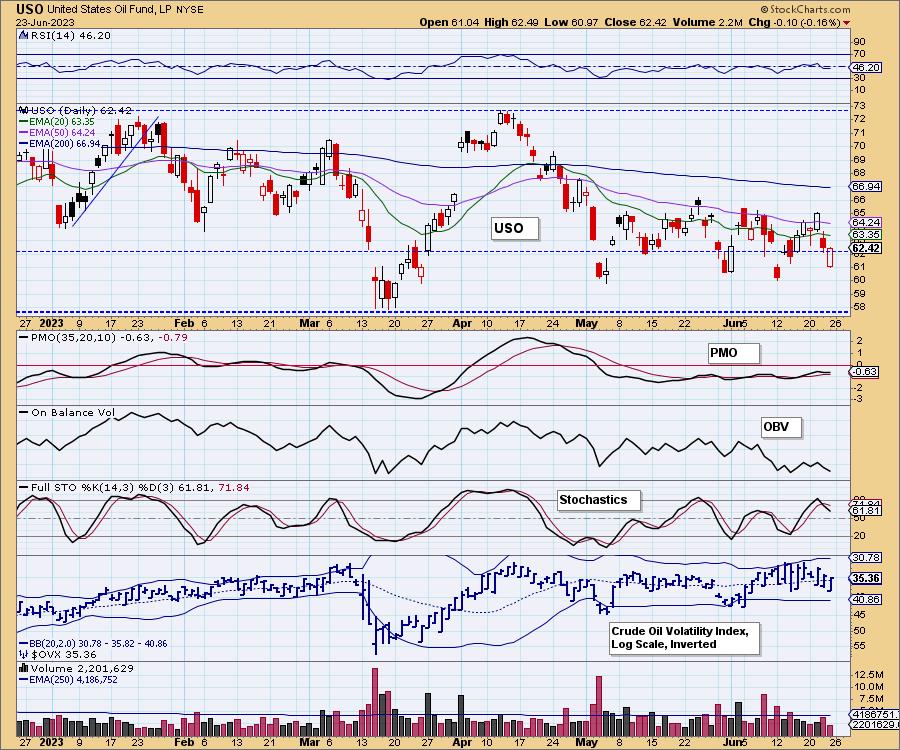Click the price-bar icon before $OVX 35.36
The image size is (900, 750).
(x=24, y=654)
